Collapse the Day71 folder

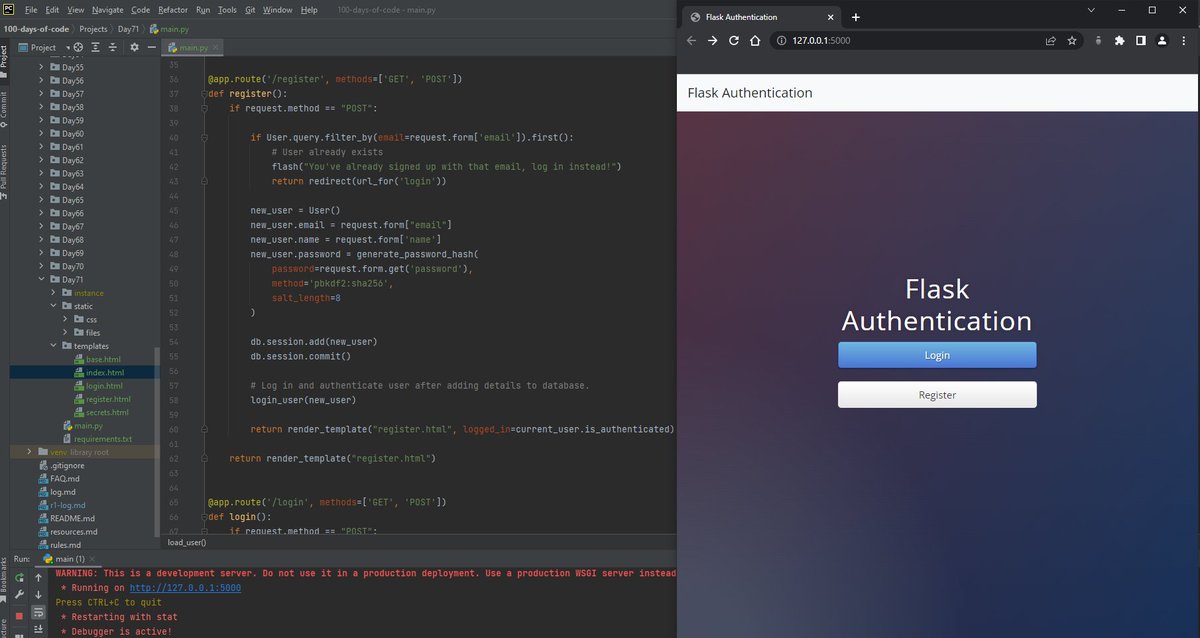click(41, 280)
